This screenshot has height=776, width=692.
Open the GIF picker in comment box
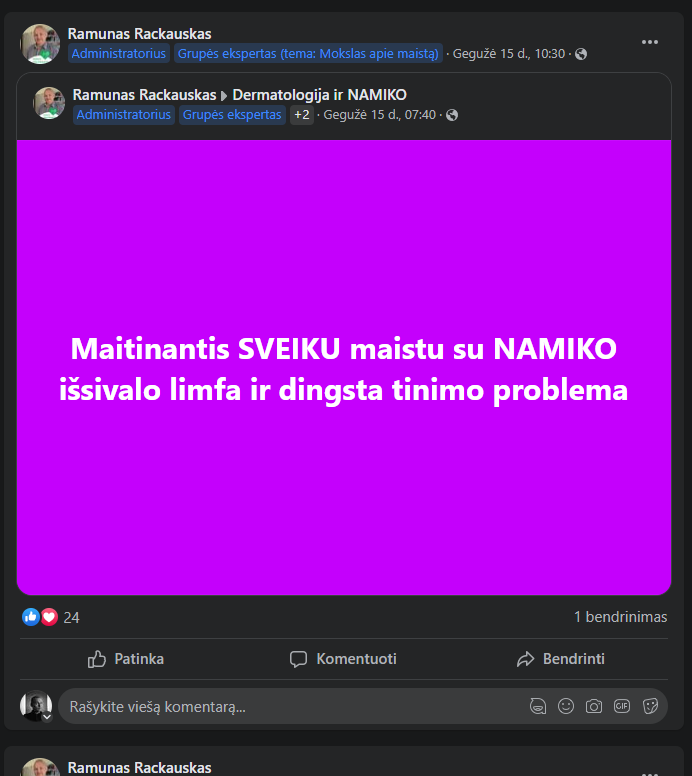pyautogui.click(x=622, y=706)
